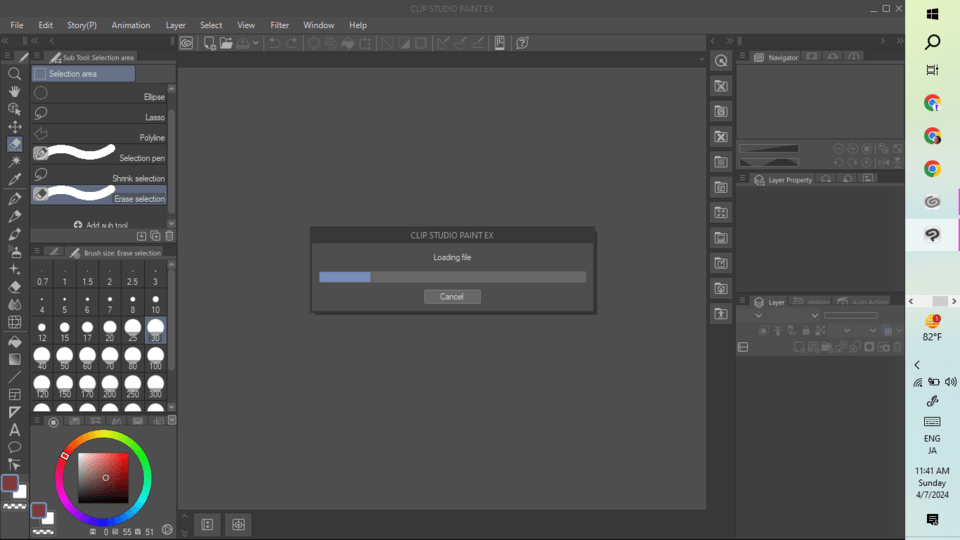Screen dimensions: 960x540
Task: Open the notification center icon
Action: [932, 520]
